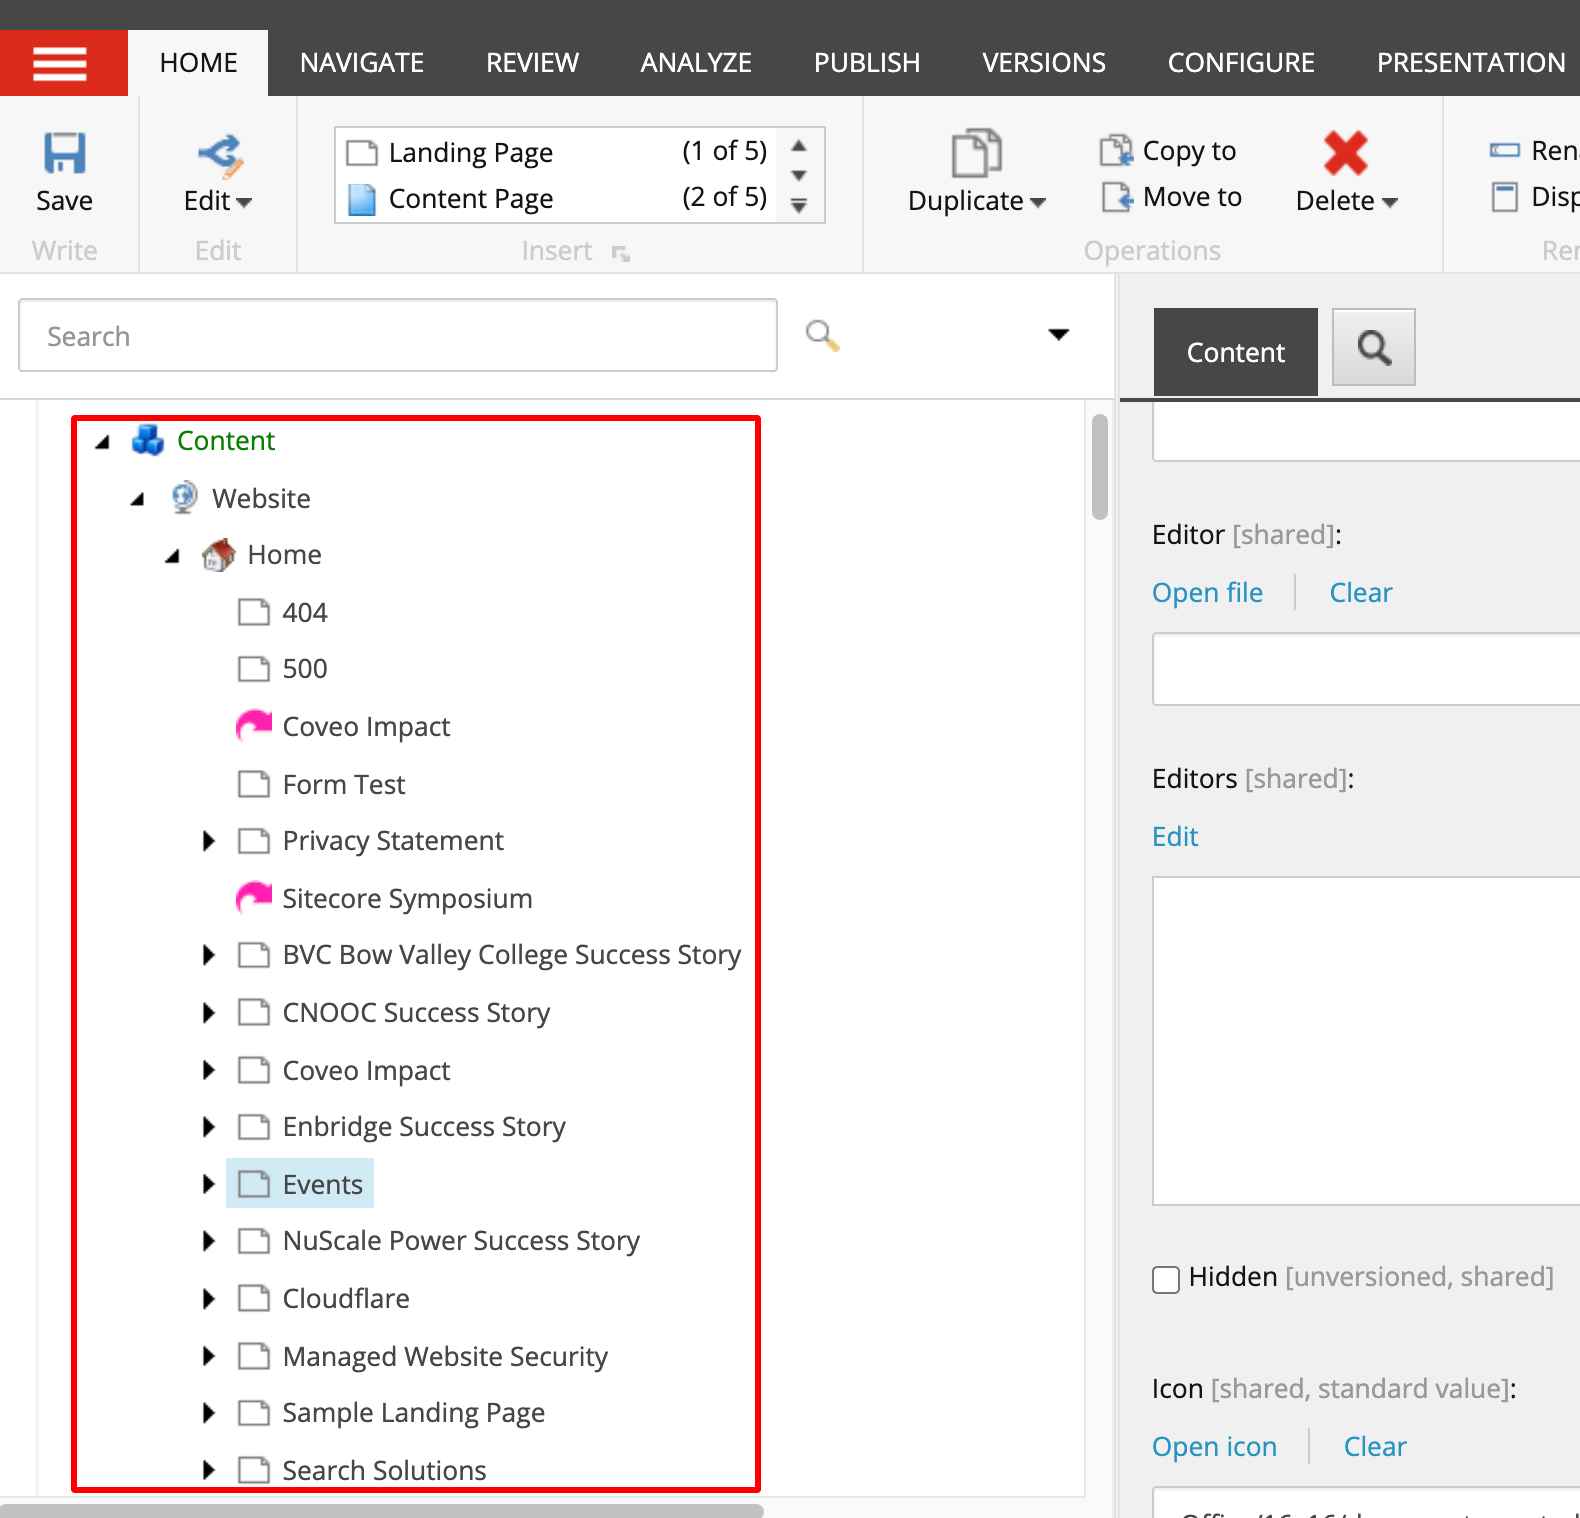Click the page icon beside Cloudflare
1580x1518 pixels.
254,1298
